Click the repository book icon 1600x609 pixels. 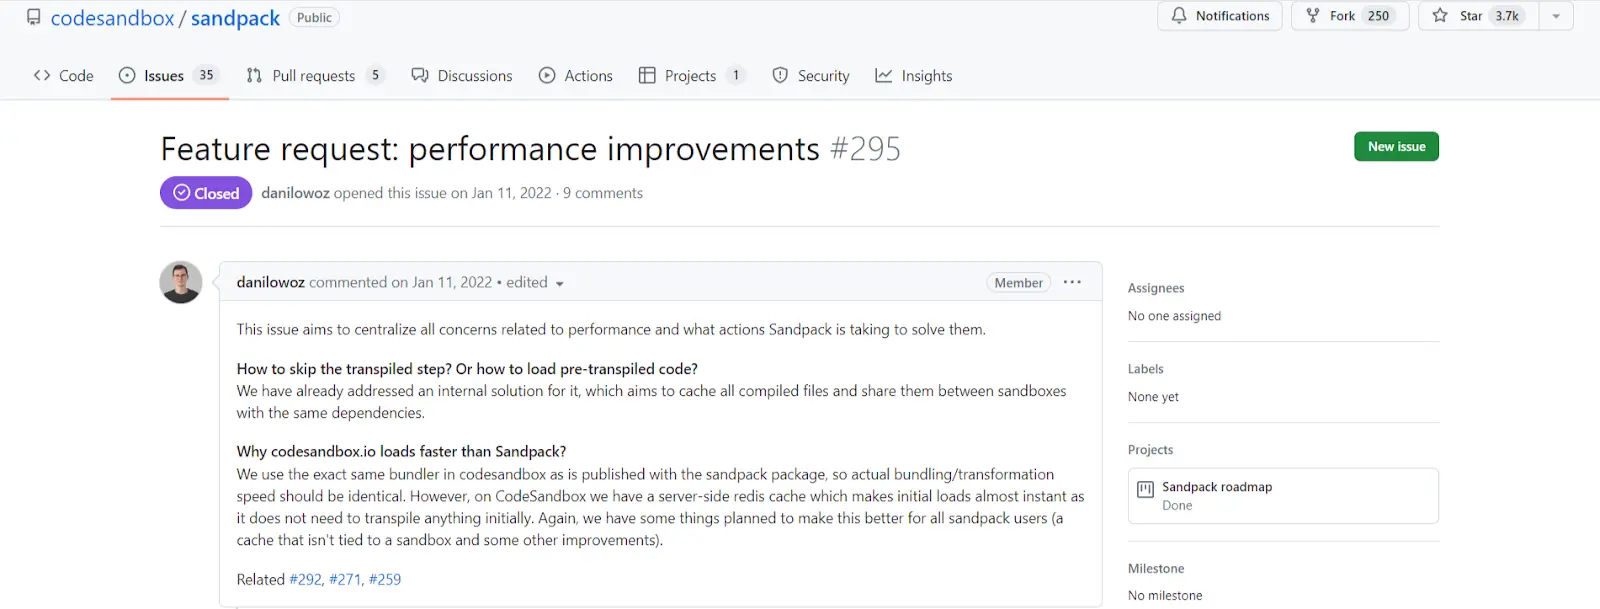34,16
